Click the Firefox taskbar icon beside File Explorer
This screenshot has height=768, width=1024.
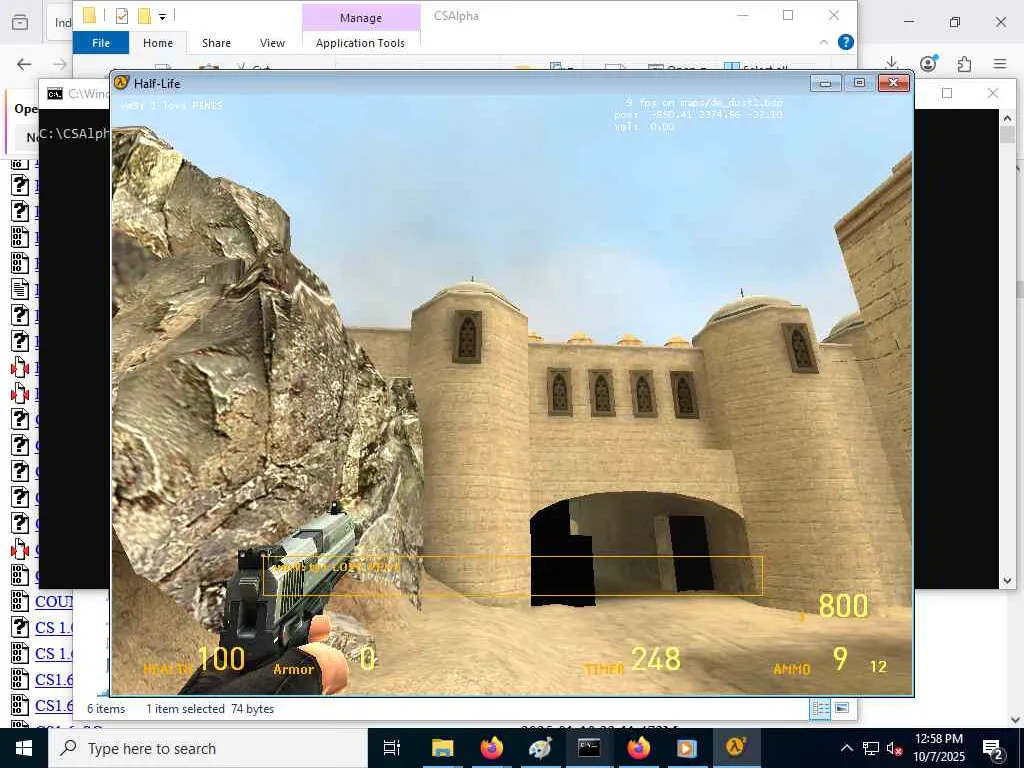(491, 748)
